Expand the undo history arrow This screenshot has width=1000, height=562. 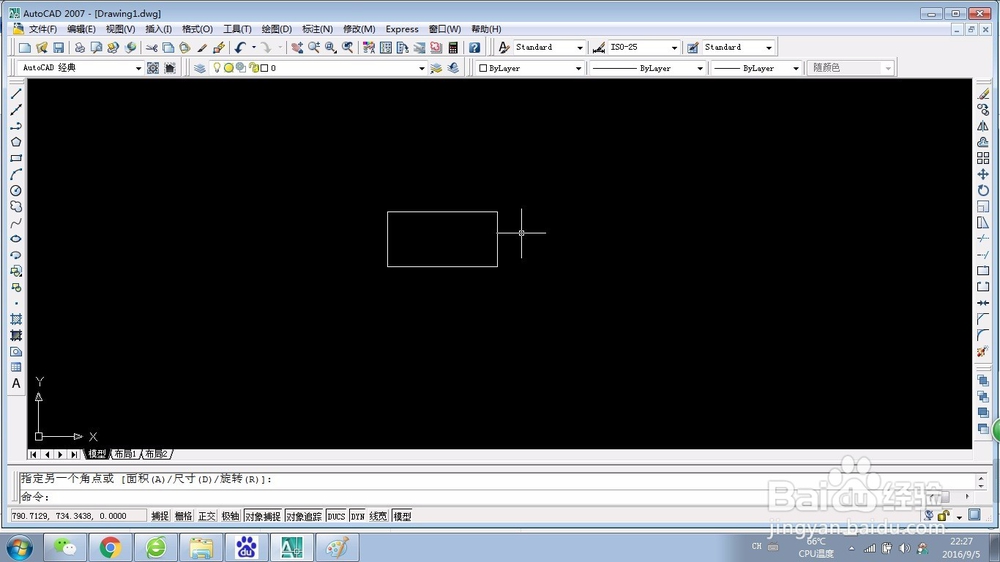tap(254, 47)
